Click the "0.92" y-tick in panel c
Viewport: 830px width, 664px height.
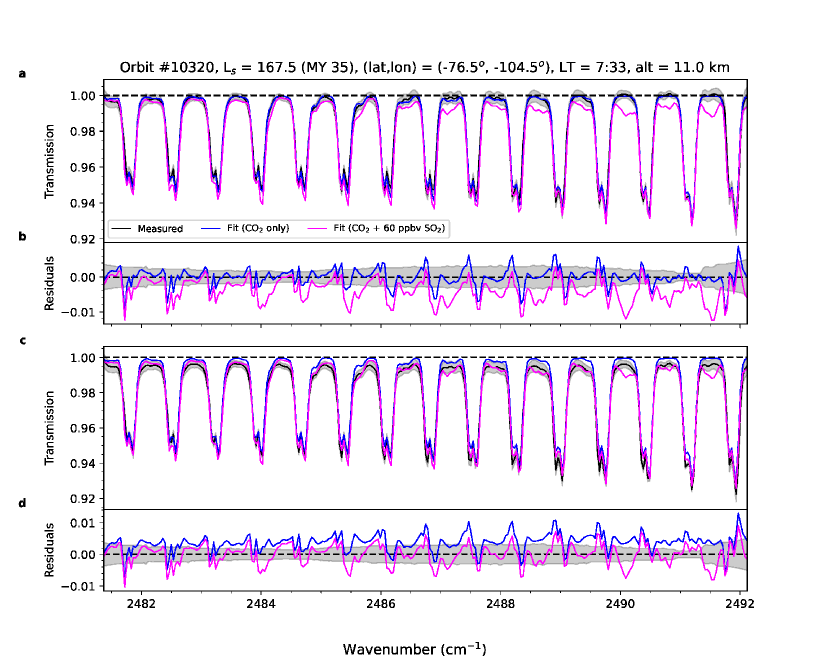(83, 498)
